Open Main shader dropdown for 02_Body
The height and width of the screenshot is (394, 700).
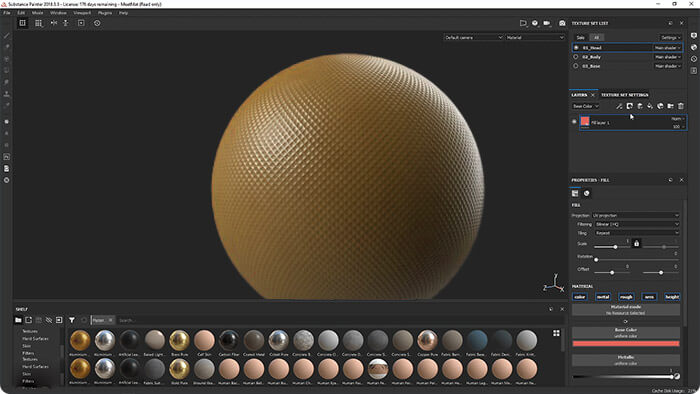pos(667,57)
